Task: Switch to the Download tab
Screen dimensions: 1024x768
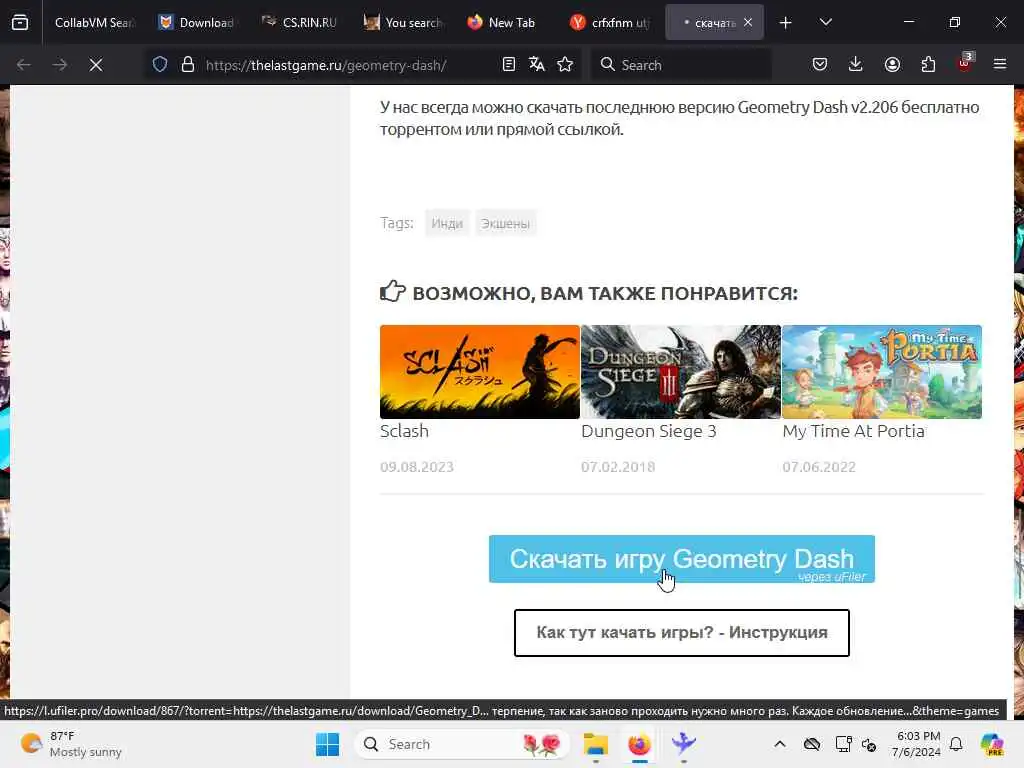Action: pyautogui.click(x=197, y=22)
